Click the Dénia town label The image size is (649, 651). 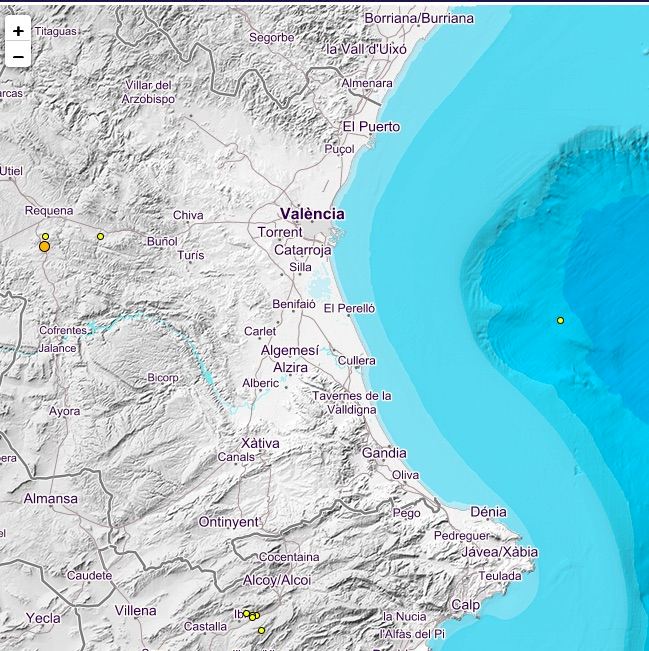click(488, 512)
